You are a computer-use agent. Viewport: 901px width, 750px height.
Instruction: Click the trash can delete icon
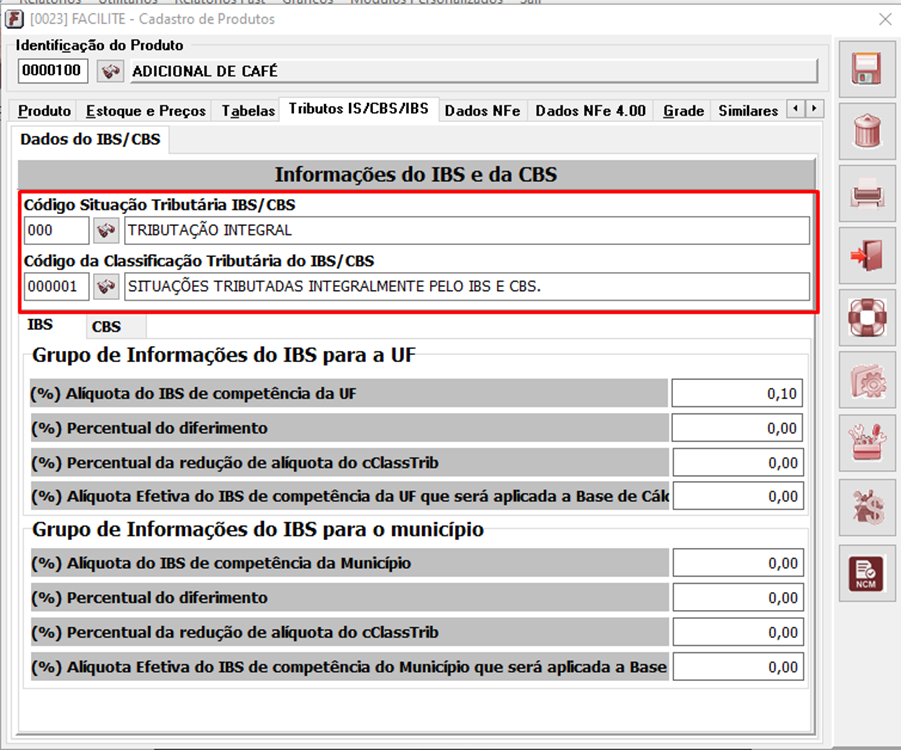coord(865,130)
